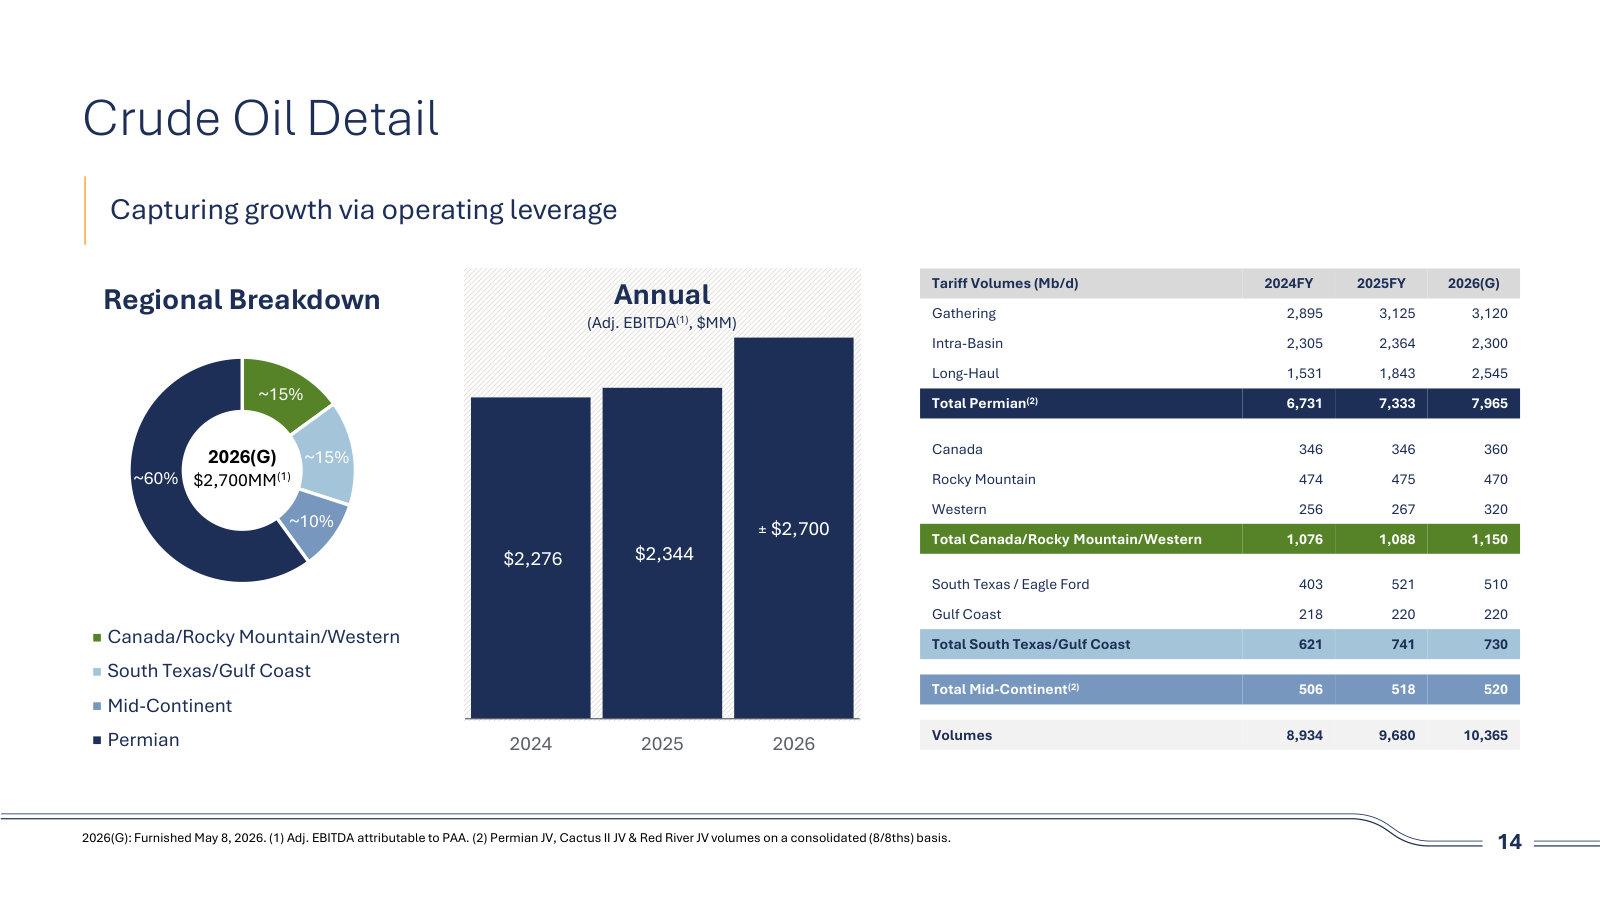Click the Tariff Volumes (Mb/d) header

click(1005, 283)
